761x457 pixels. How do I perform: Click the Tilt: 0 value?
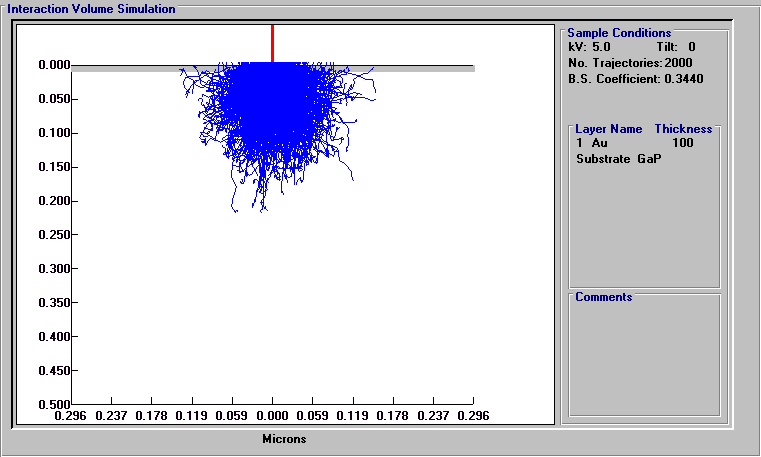676,47
